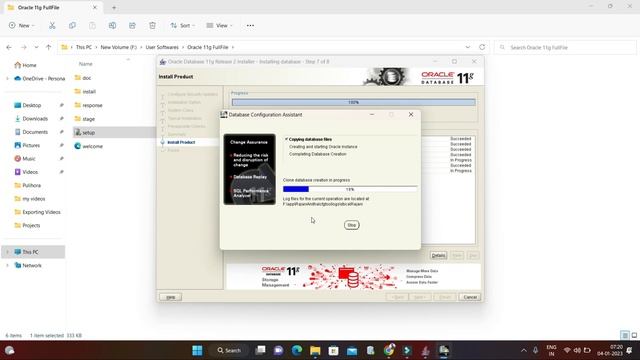Click the Share icon in Explorer toolbar
This screenshot has height=360, width=640.
[132, 25]
